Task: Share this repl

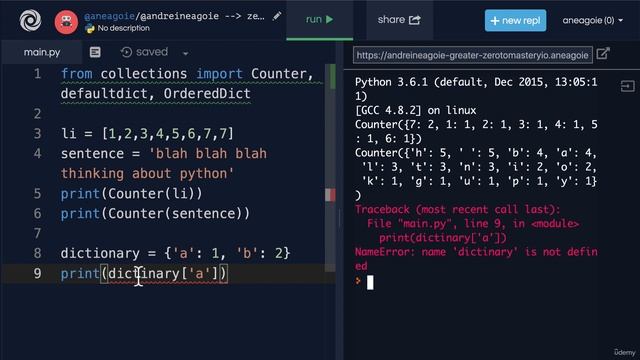Action: pos(399,20)
